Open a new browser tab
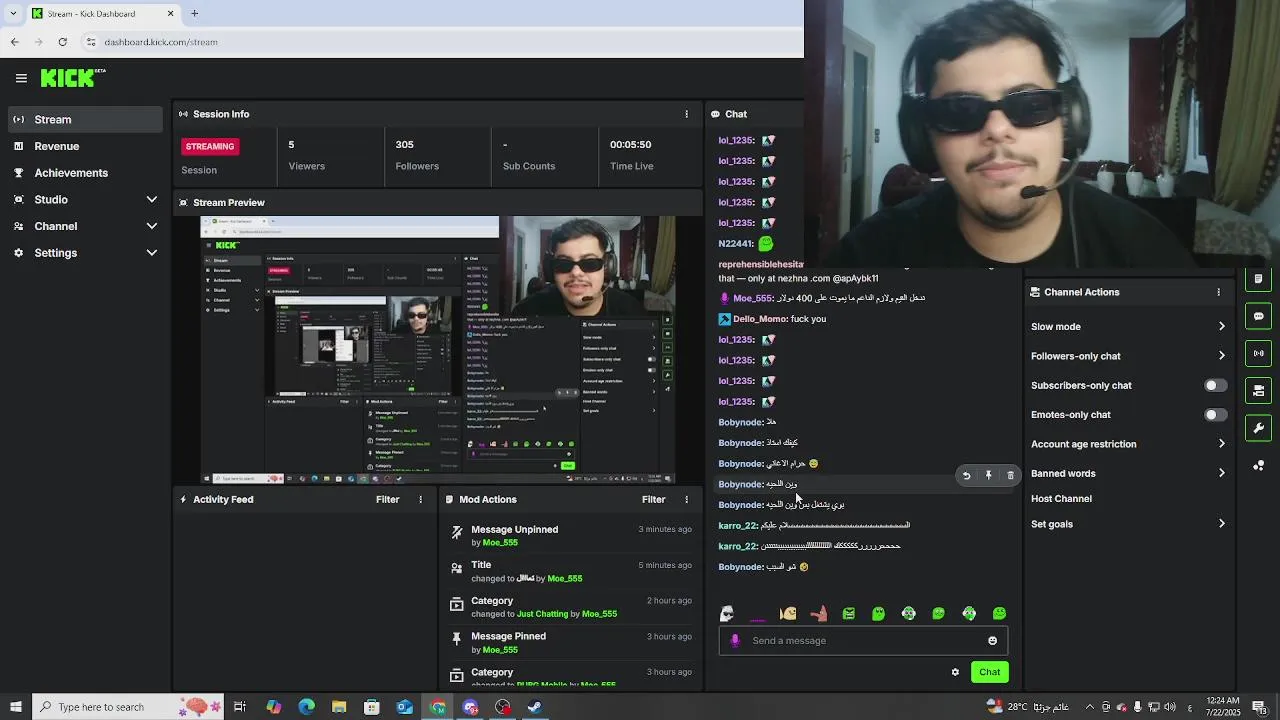The width and height of the screenshot is (1280, 720). click(194, 13)
